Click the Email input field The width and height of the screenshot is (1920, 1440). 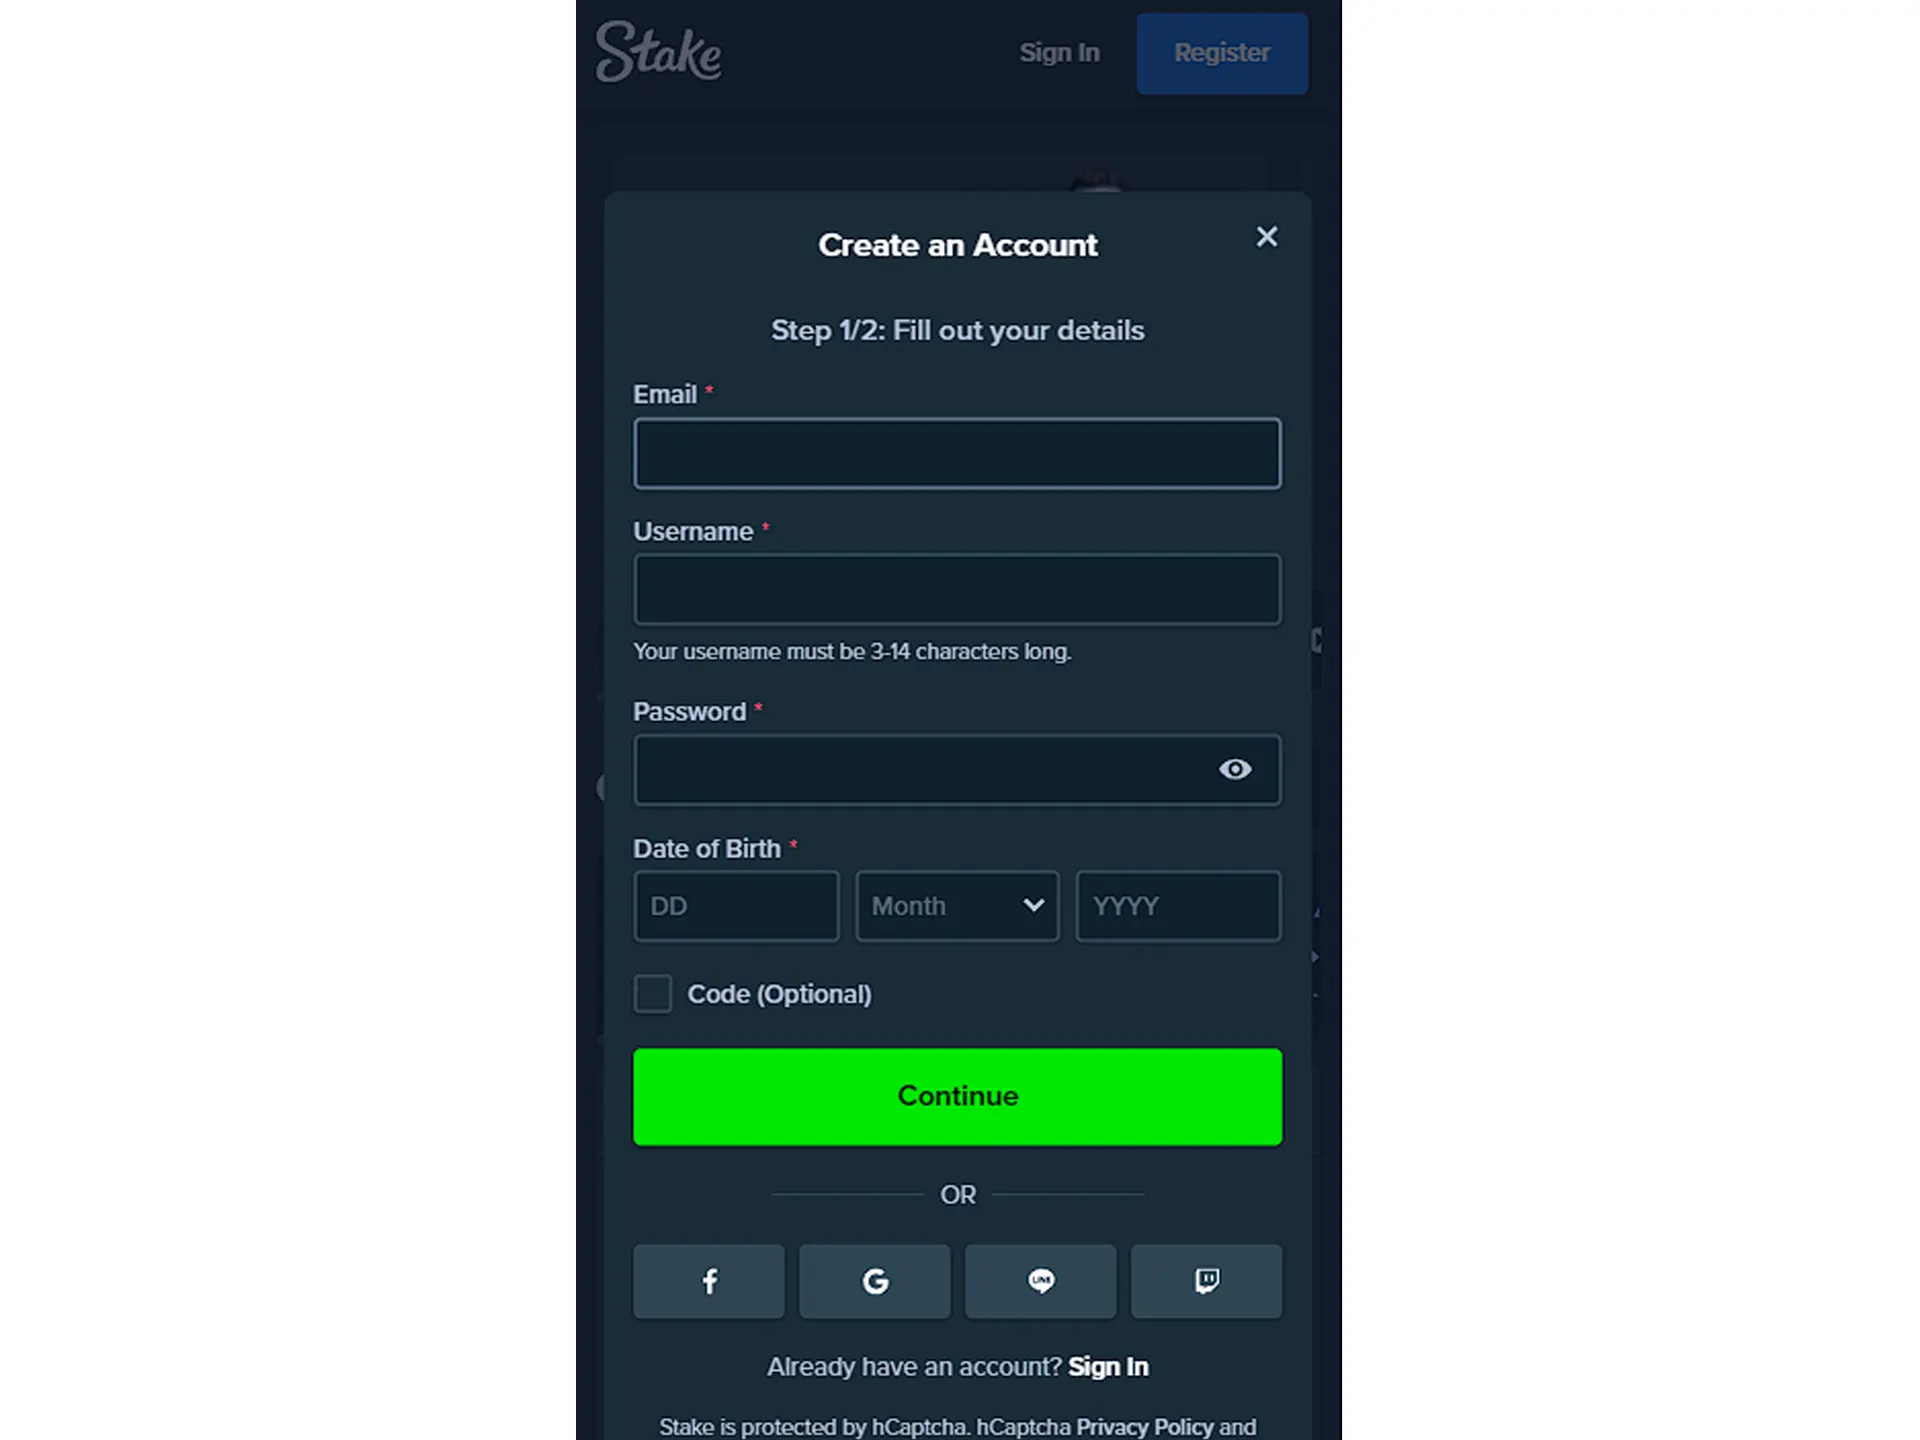(957, 452)
